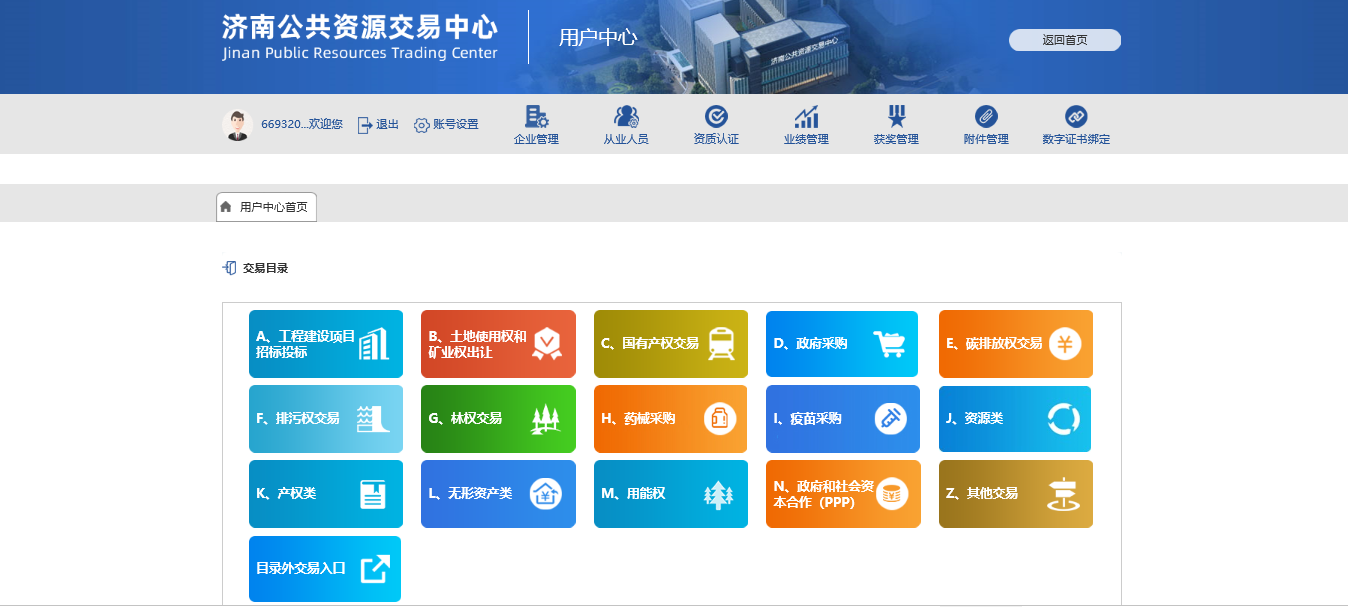
Task: Open 从业人员 personnel icon
Action: tap(626, 117)
